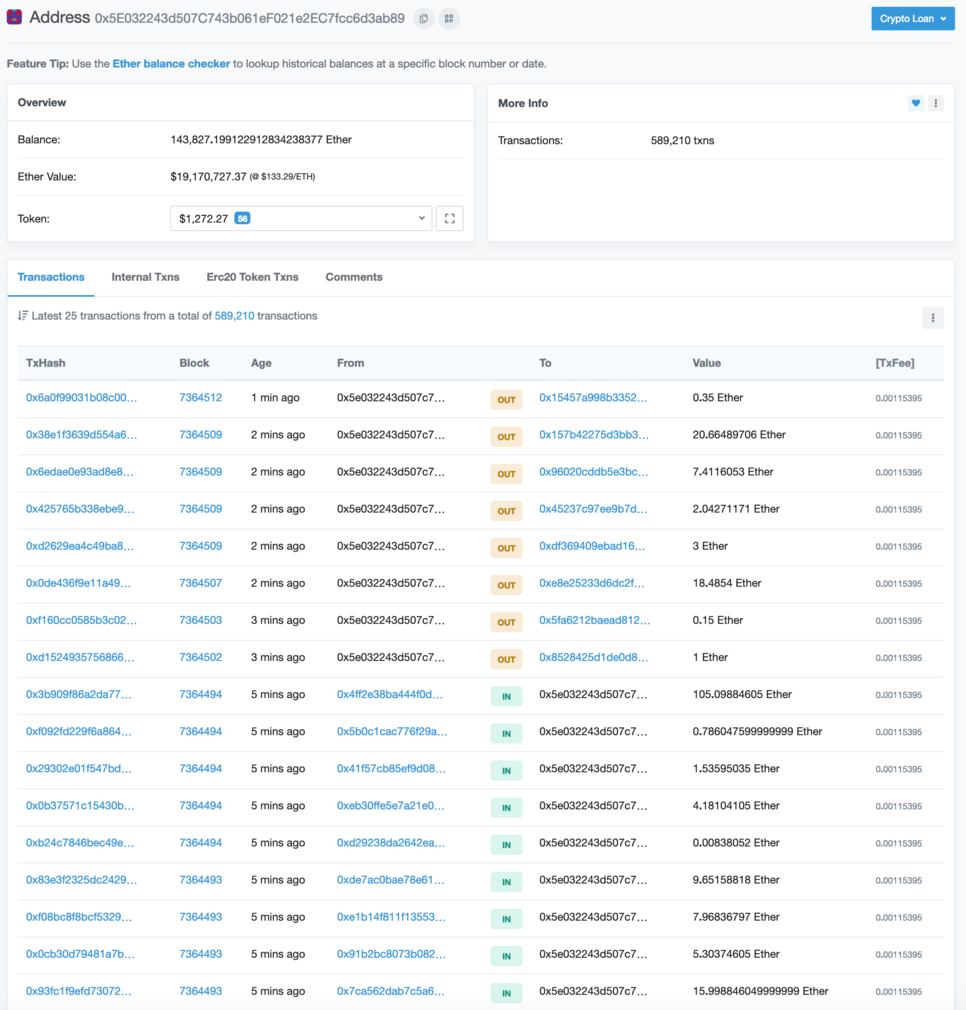Screen dimensions: 966x1010
Task: Expand the Token $1,272.27 dropdown
Action: point(301,218)
